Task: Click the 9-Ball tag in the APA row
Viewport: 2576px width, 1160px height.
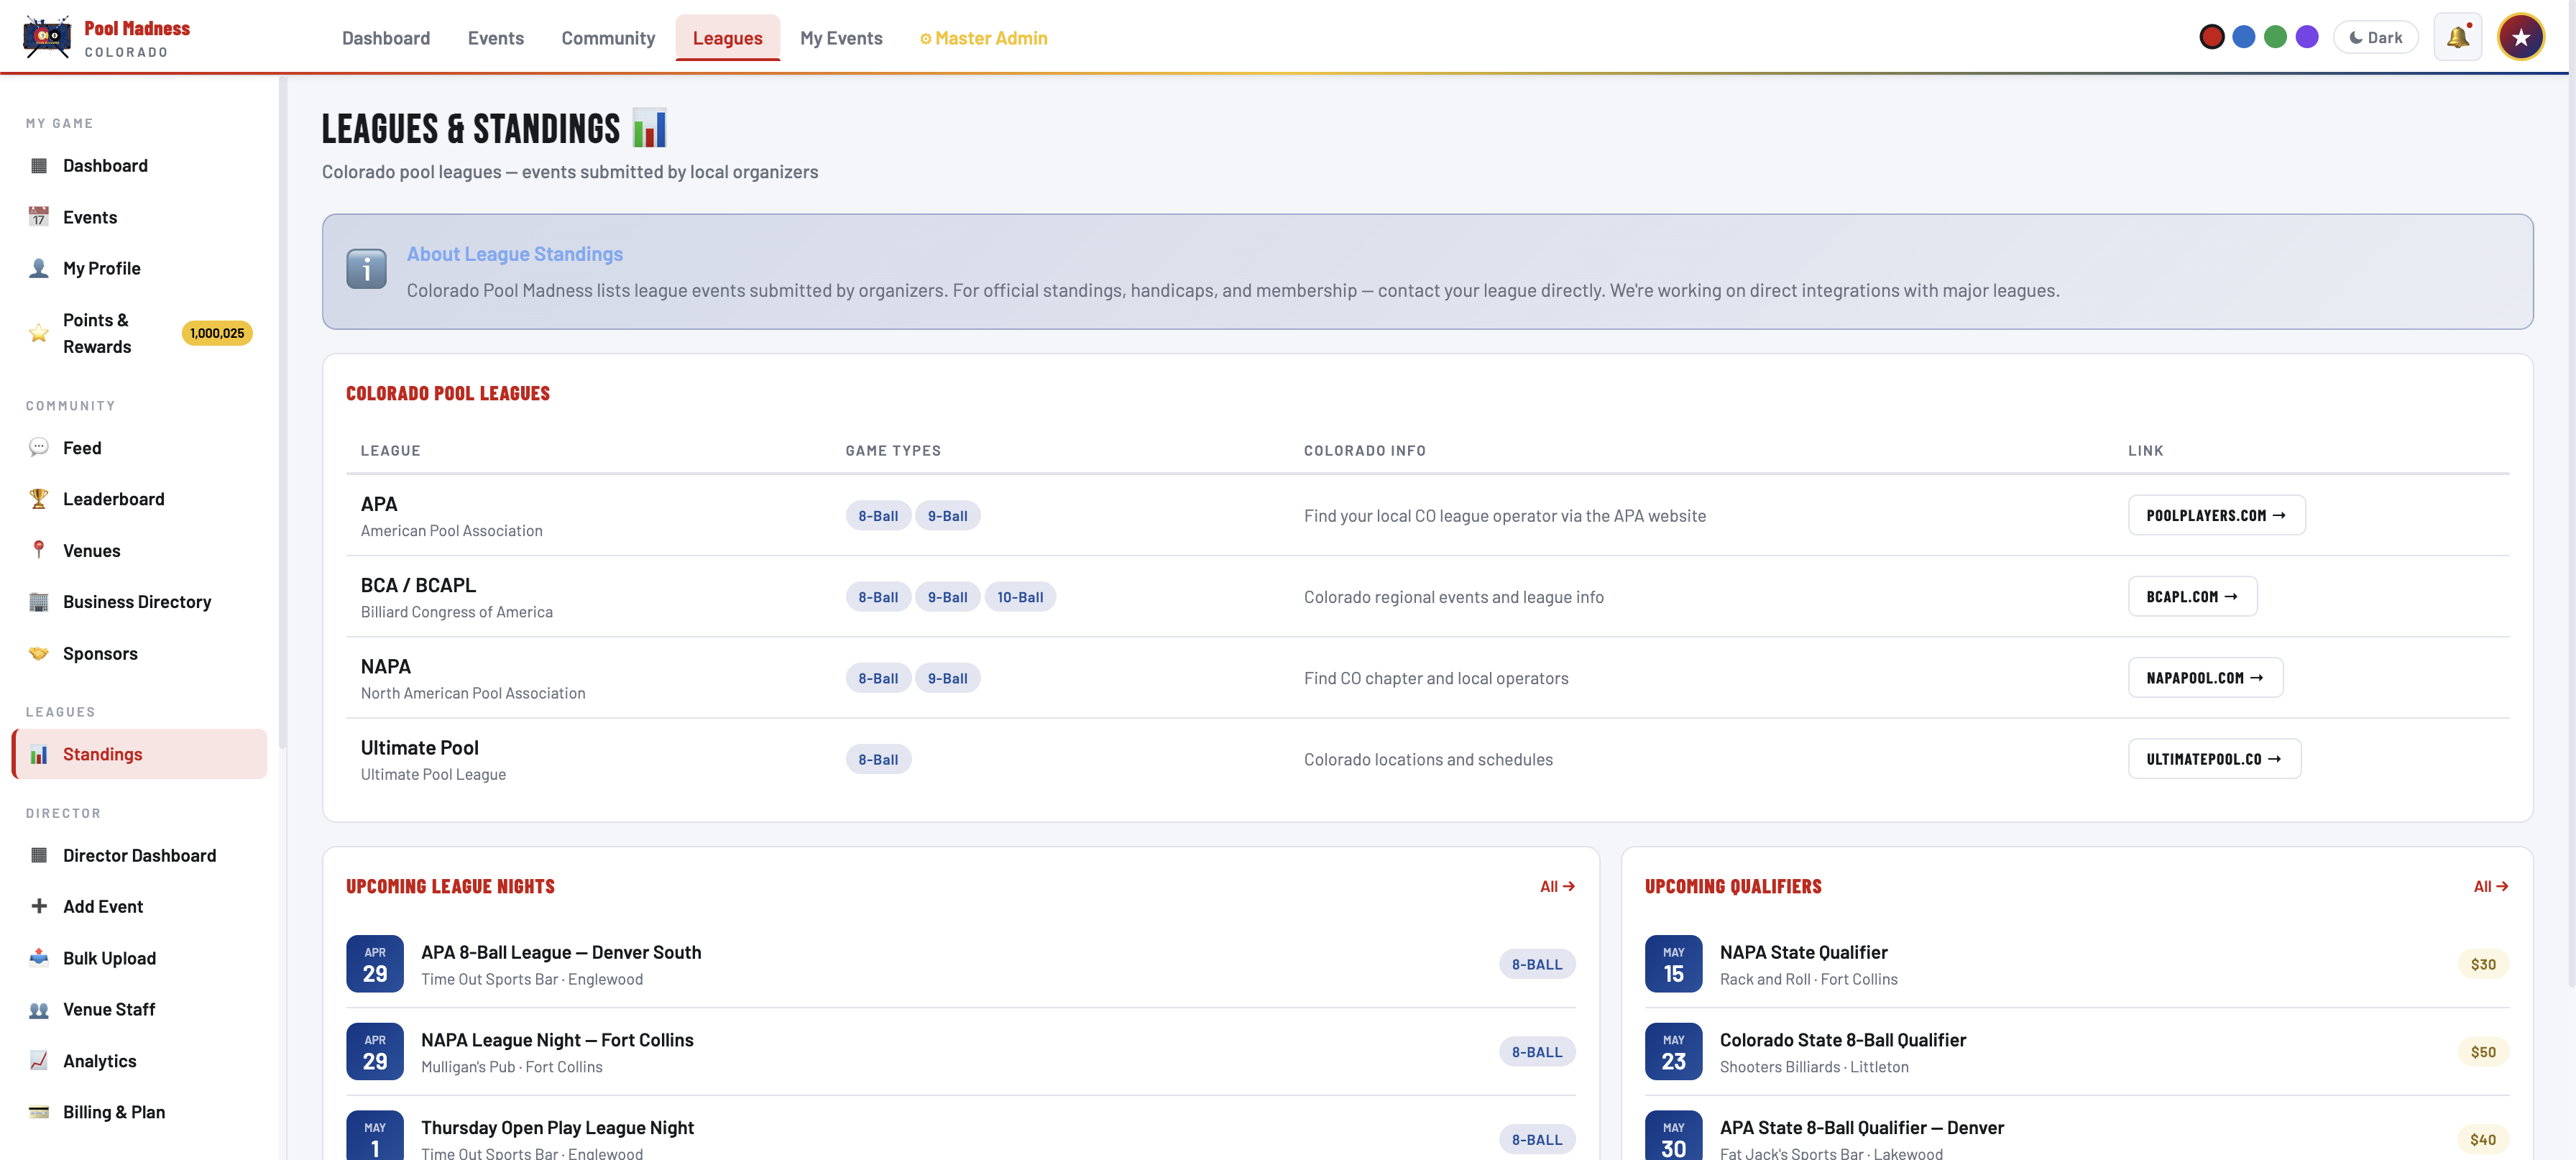Action: (x=947, y=516)
